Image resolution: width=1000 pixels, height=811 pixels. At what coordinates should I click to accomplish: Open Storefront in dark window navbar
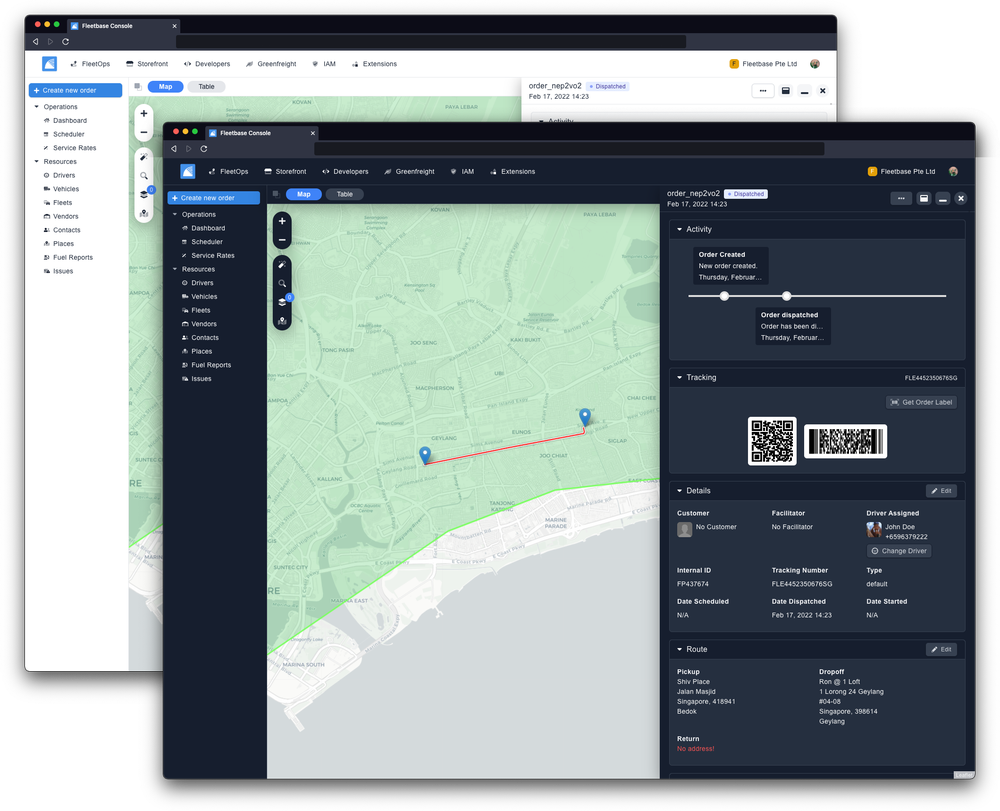[286, 172]
